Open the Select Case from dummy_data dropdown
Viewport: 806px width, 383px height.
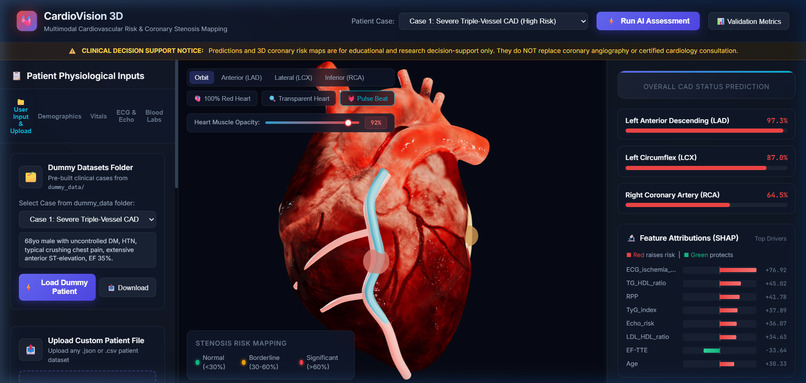click(87, 220)
